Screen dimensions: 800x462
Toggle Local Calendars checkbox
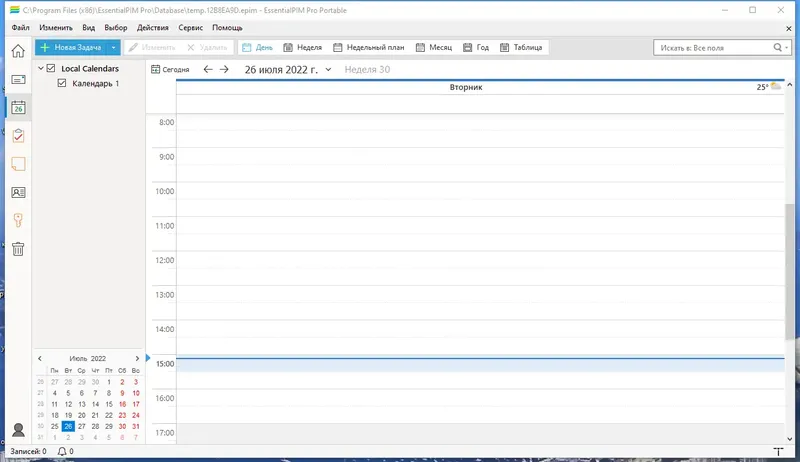51,68
